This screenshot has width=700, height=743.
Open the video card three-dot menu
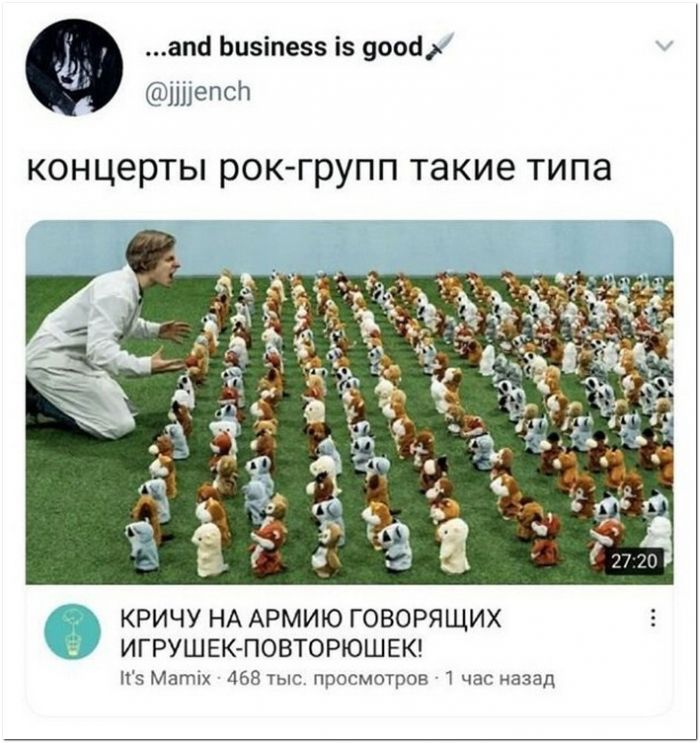(x=654, y=618)
